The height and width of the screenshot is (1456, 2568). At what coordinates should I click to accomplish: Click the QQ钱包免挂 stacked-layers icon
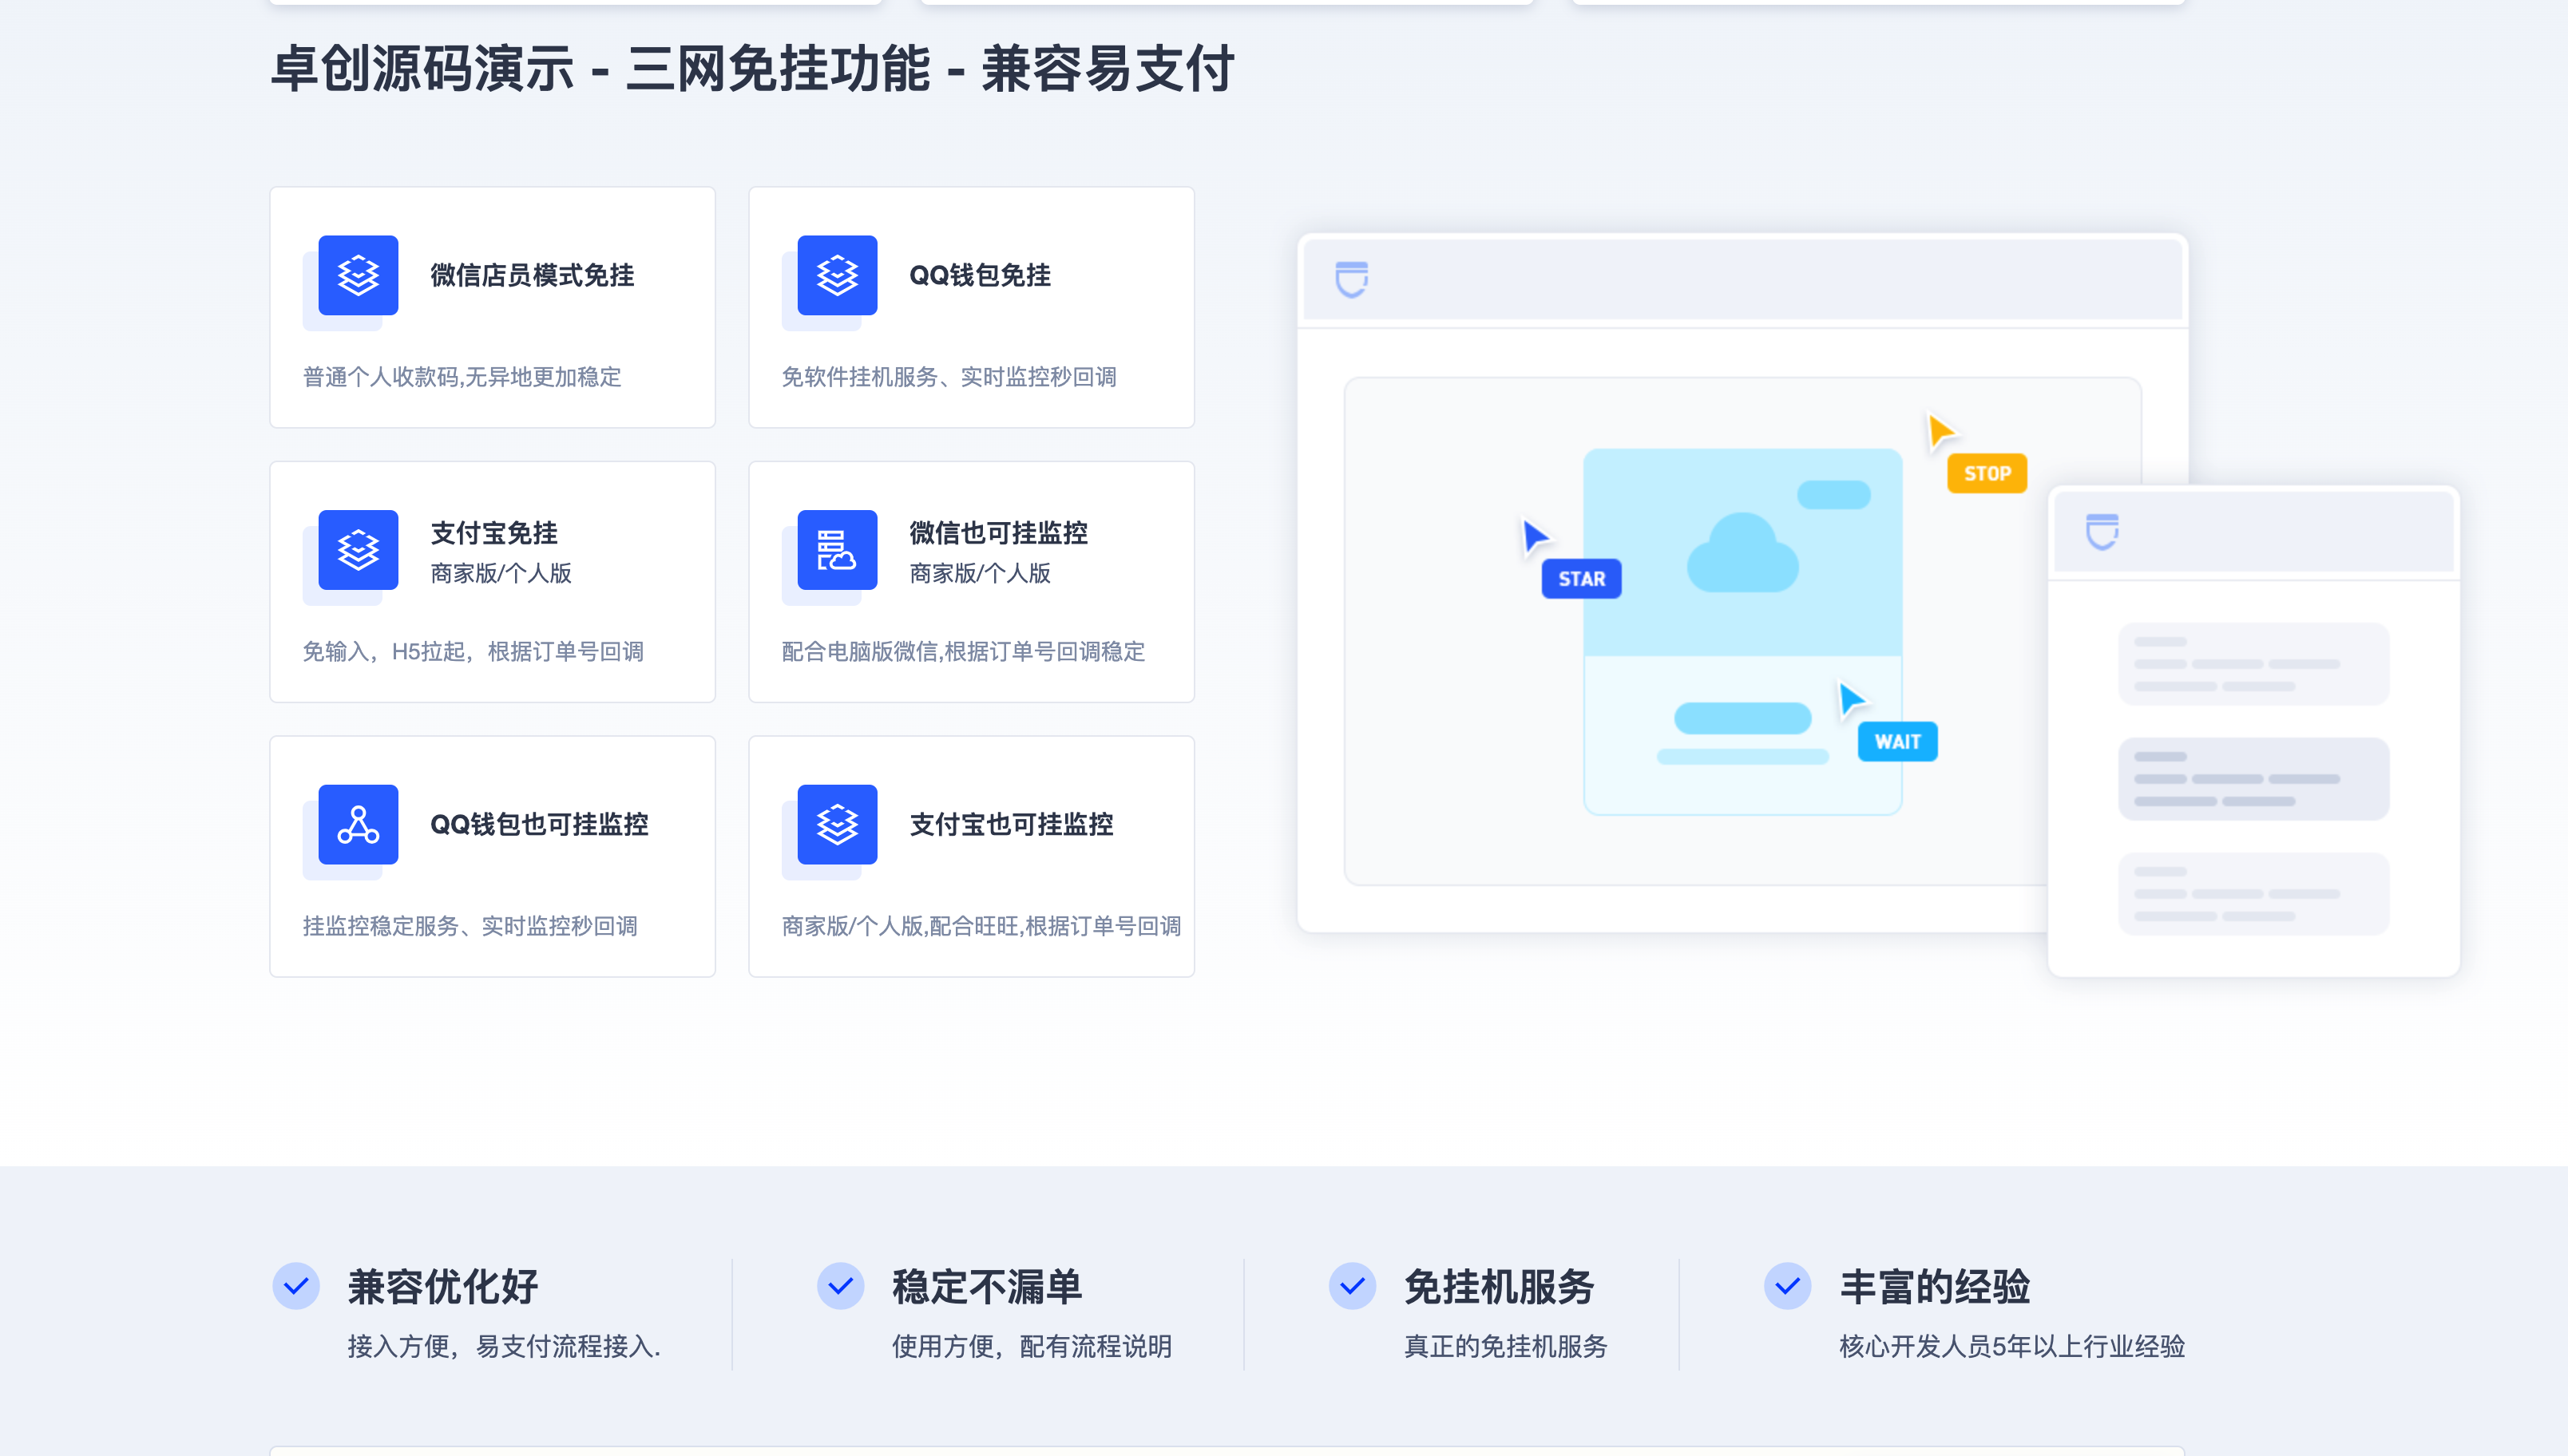[x=837, y=275]
